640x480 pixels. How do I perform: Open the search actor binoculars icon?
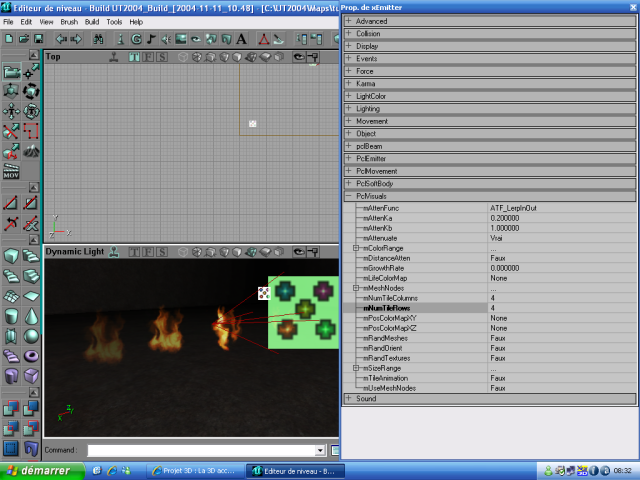pos(98,39)
